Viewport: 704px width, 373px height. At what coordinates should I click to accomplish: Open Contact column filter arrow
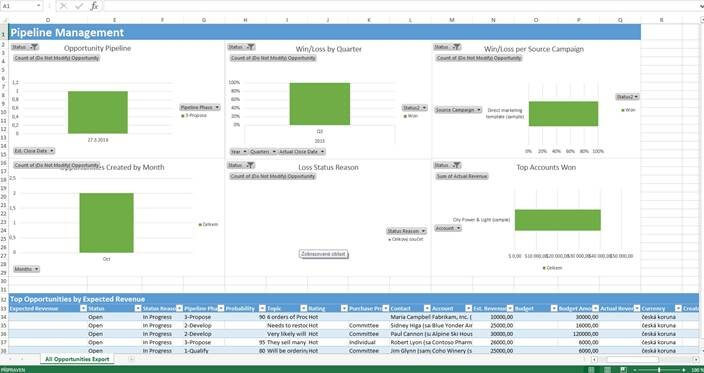(427, 309)
